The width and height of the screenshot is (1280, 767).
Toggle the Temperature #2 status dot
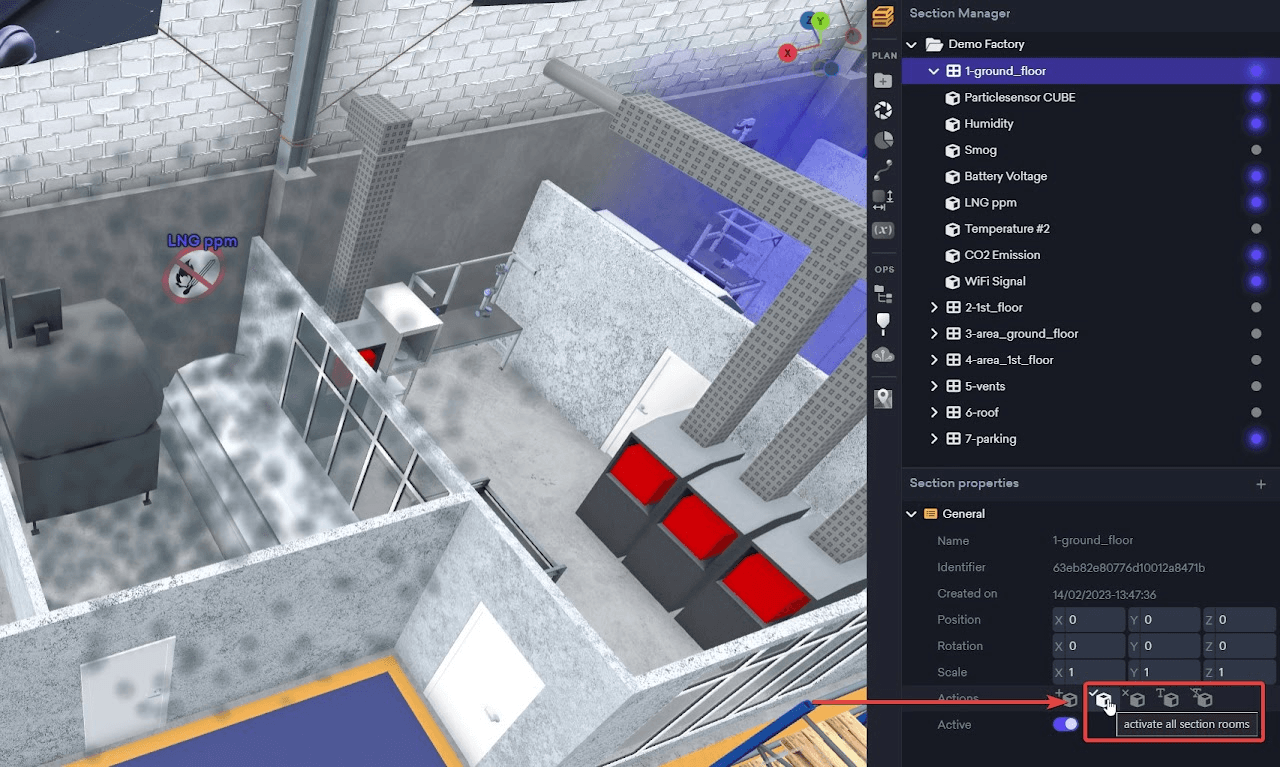[1256, 229]
